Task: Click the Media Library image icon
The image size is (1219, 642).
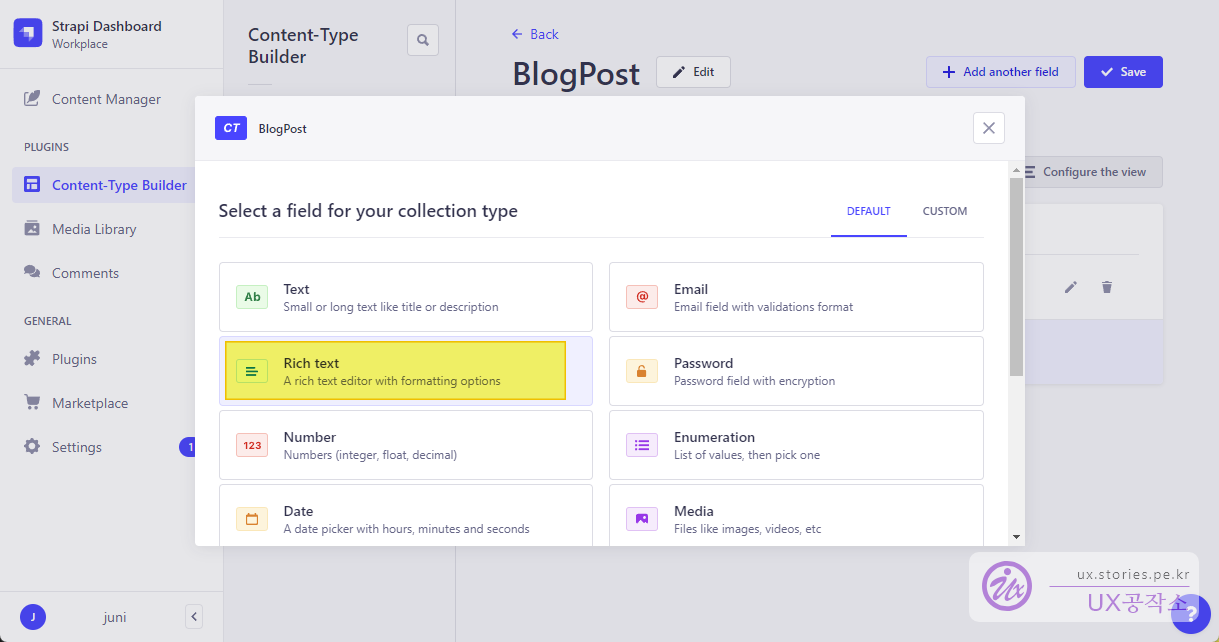Action: (32, 229)
